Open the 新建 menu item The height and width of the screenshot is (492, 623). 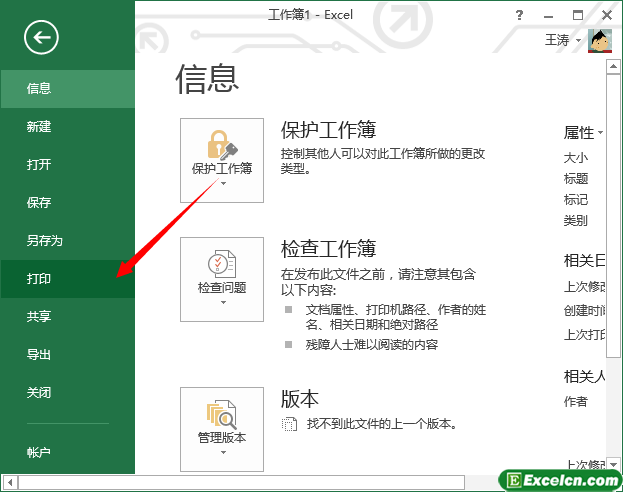click(x=68, y=127)
